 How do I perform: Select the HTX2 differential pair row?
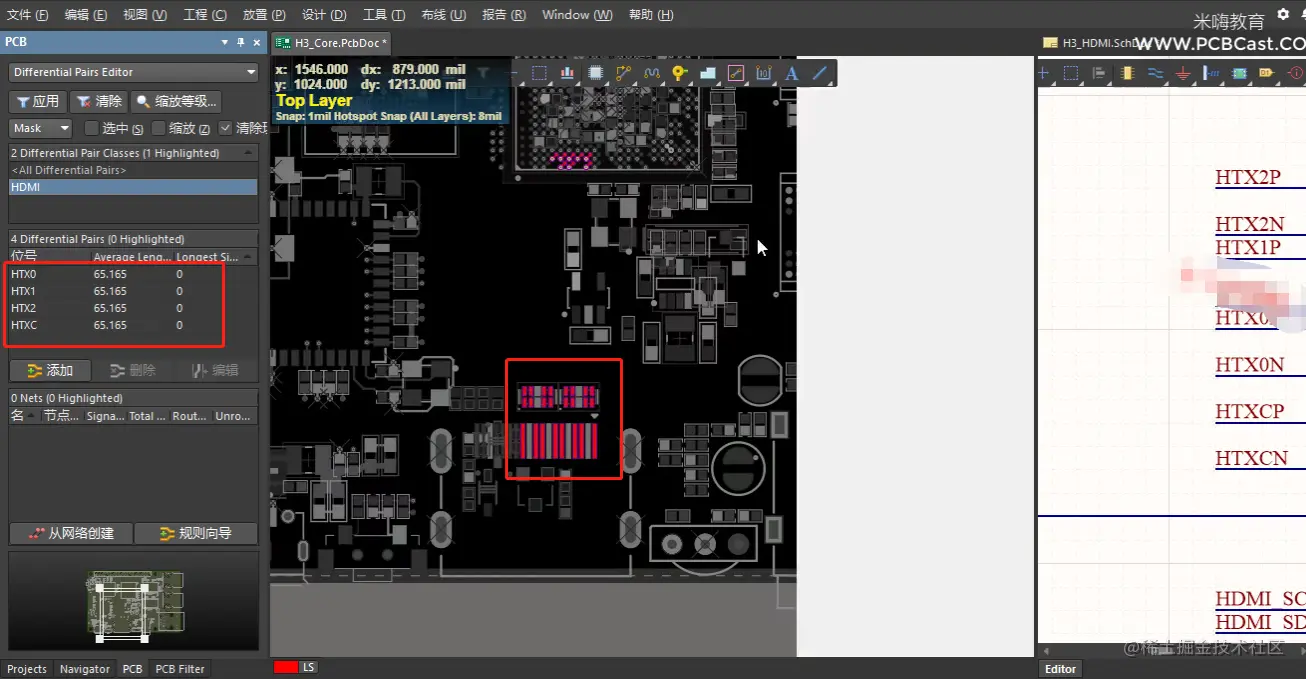pyautogui.click(x=134, y=307)
